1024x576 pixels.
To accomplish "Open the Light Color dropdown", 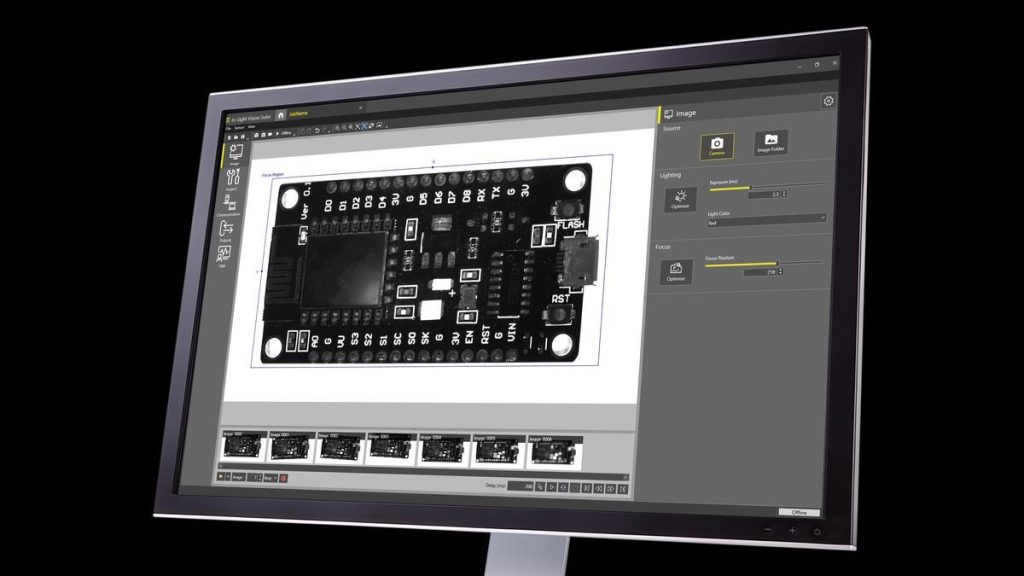I will [767, 221].
